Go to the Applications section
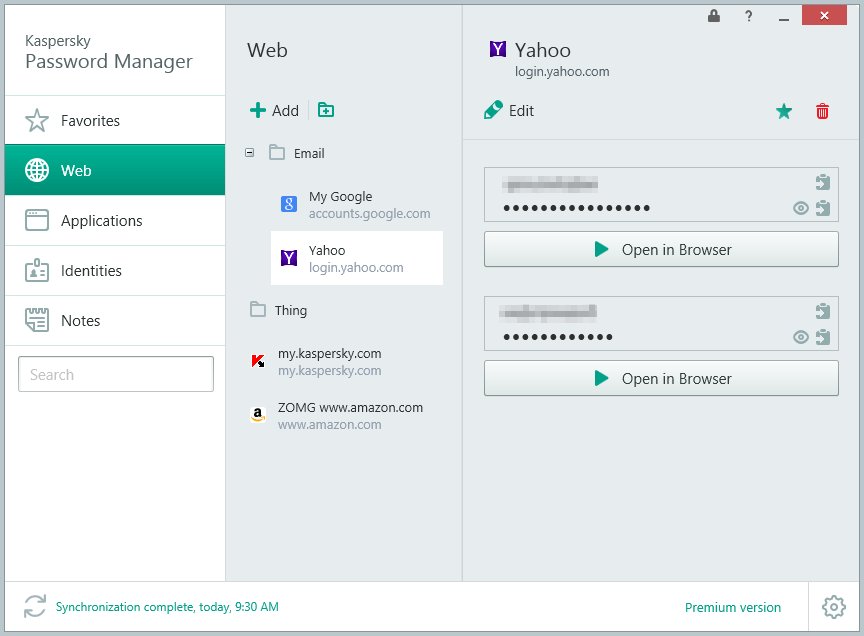 [x=115, y=220]
